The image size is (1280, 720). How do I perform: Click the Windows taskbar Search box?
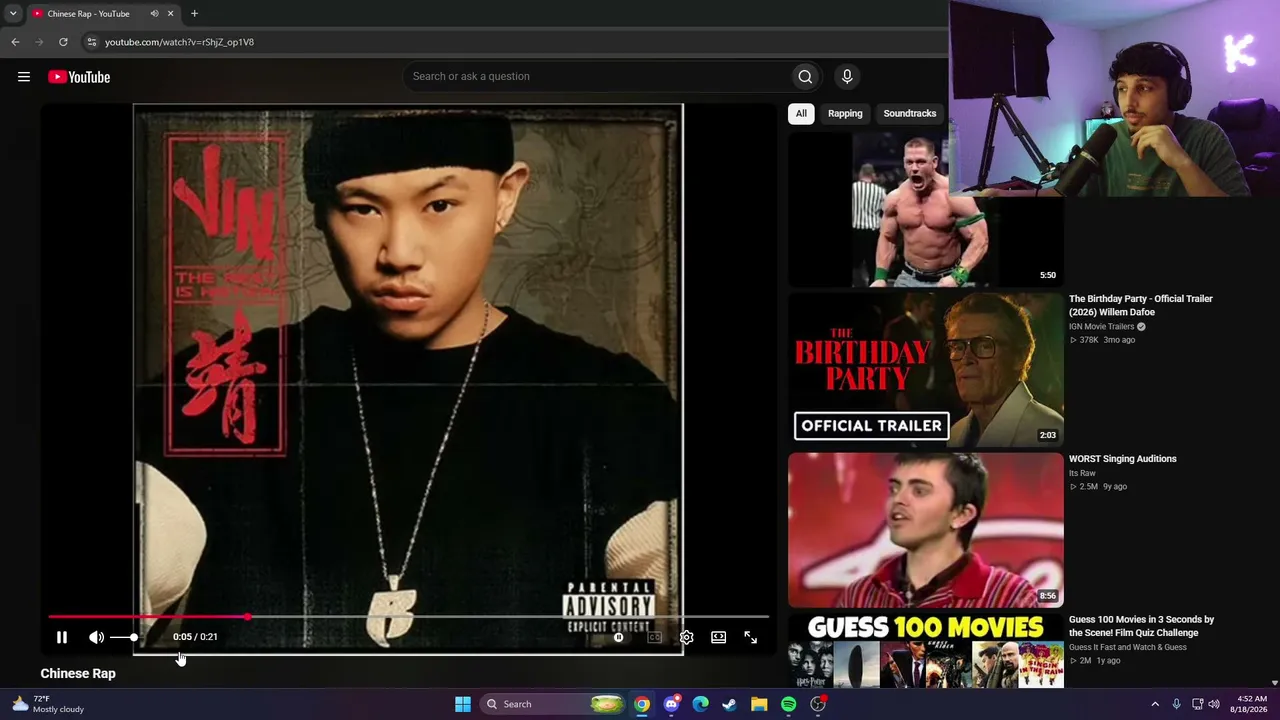tap(554, 704)
